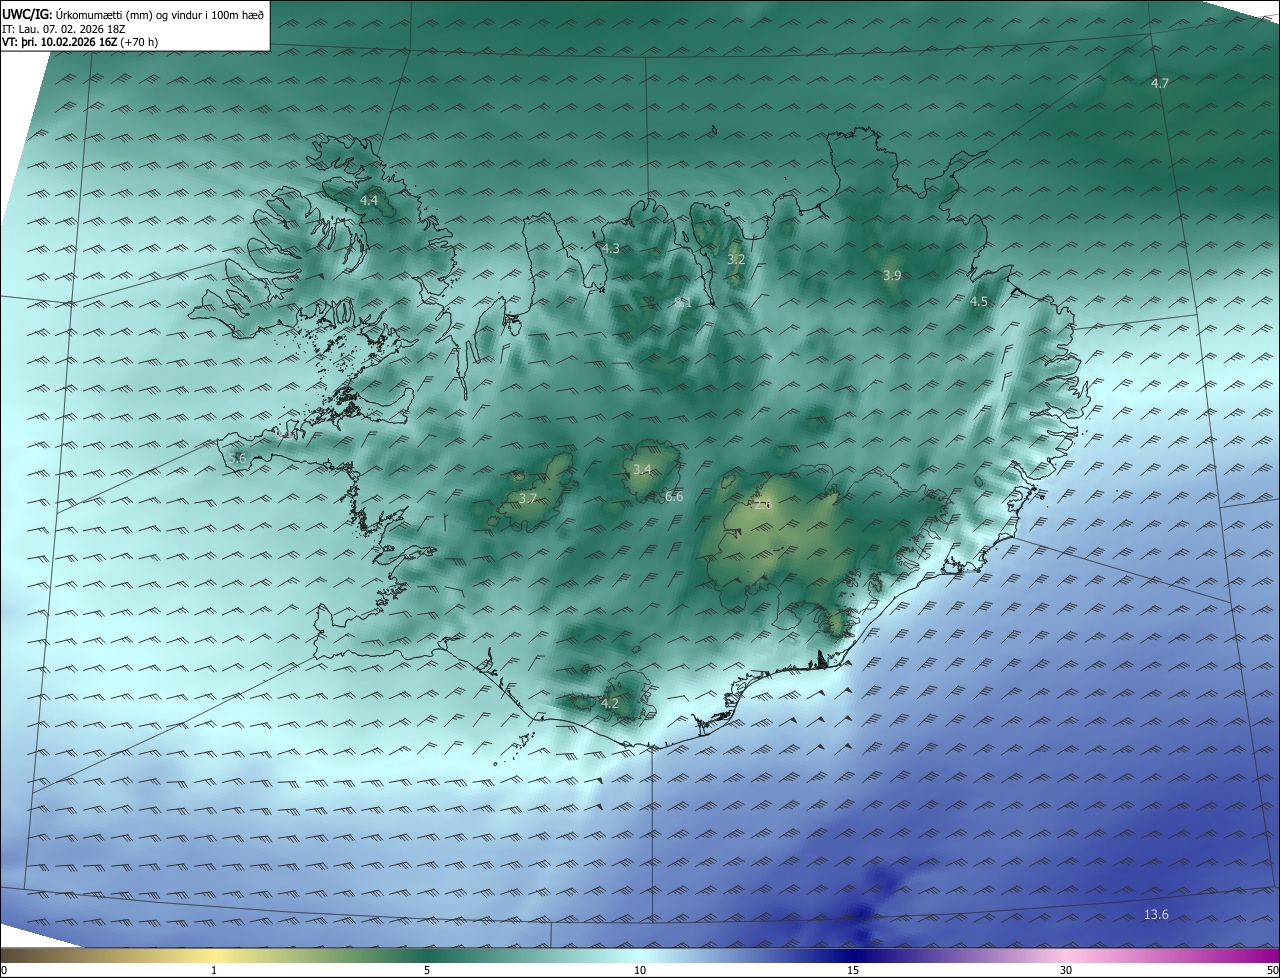Click the 3.9 value in northeast Iceland
The width and height of the screenshot is (1280, 978).
pos(892,275)
